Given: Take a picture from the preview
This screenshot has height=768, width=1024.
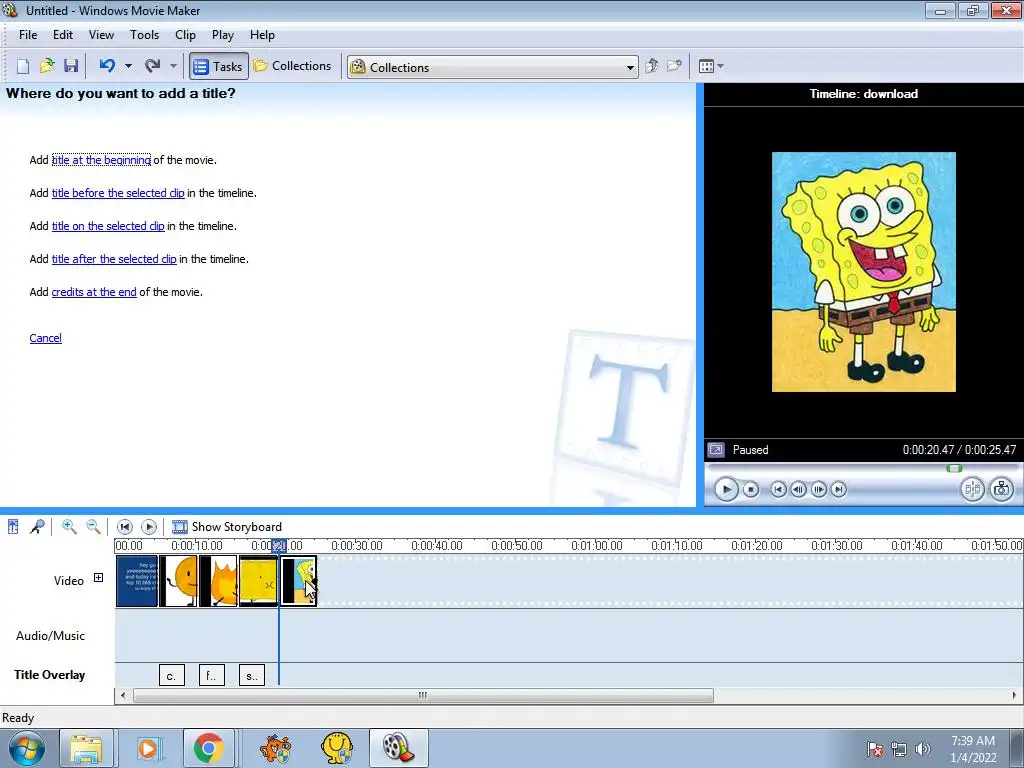Looking at the screenshot, I should 1001,489.
